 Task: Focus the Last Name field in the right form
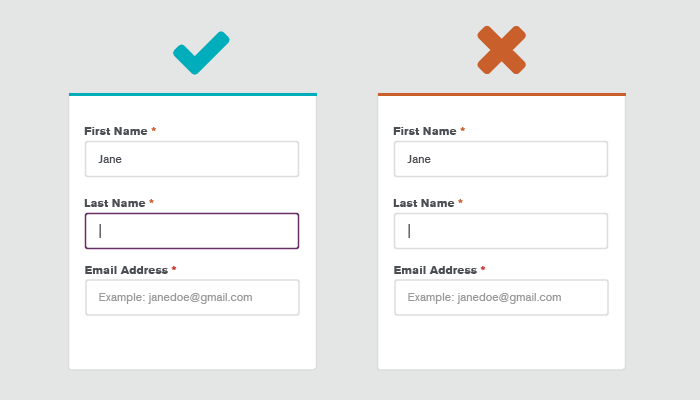tap(501, 231)
